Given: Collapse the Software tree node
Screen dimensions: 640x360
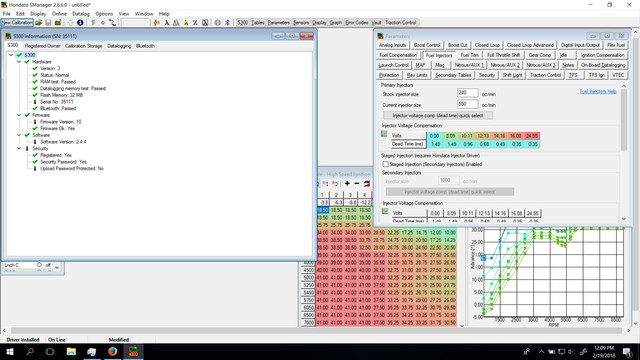Looking at the screenshot, I should click(x=19, y=135).
